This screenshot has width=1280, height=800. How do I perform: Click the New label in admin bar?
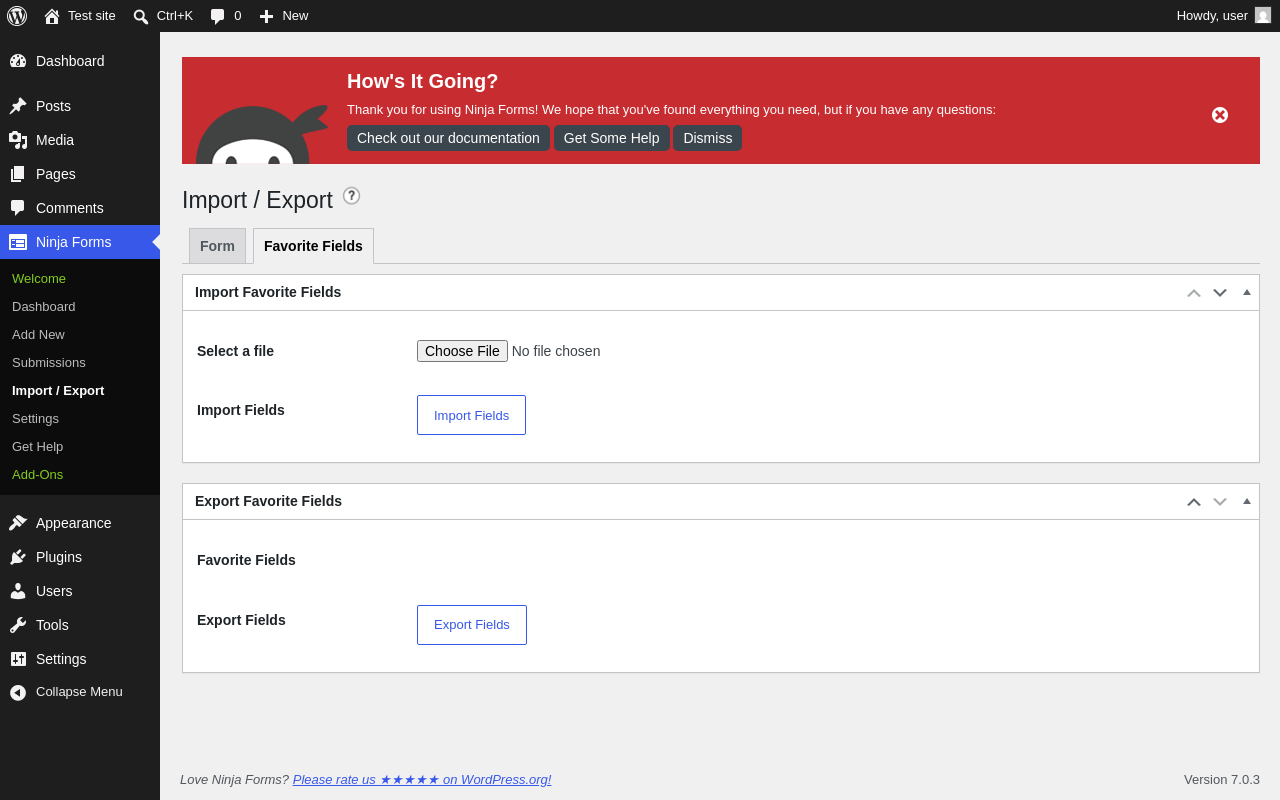point(295,15)
